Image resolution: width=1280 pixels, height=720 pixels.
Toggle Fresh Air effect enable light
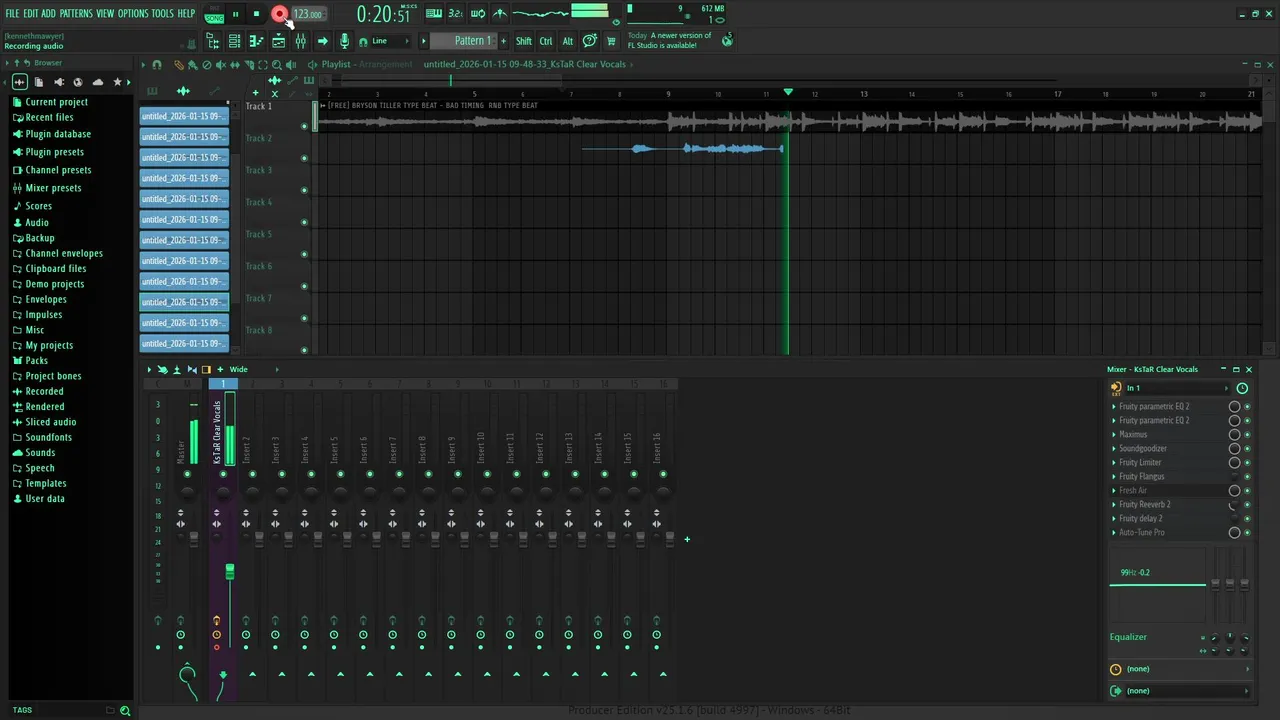1247,491
